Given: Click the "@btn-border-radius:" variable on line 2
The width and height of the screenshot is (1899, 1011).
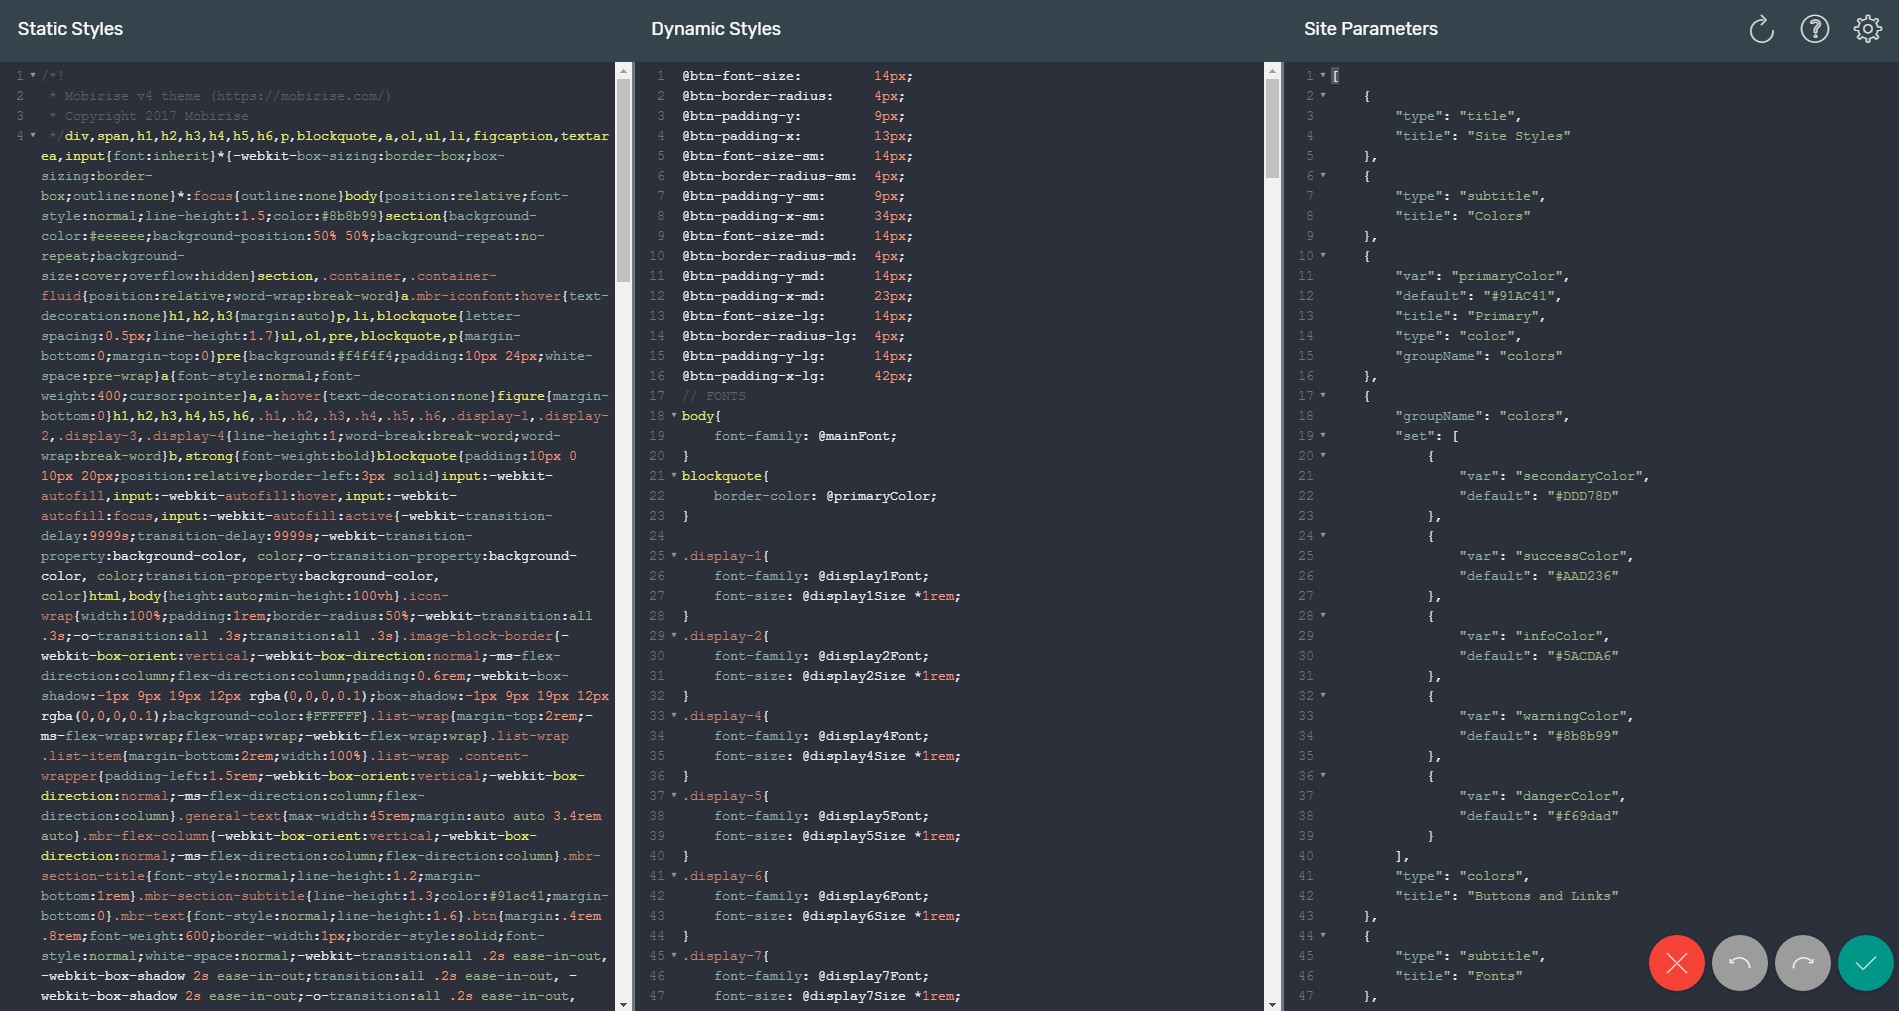Looking at the screenshot, I should (758, 96).
